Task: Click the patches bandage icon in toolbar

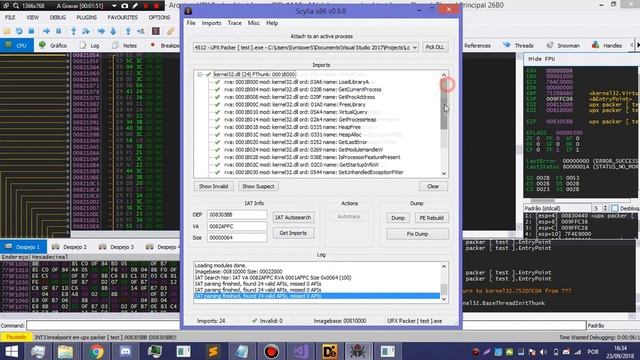Action: point(170,31)
